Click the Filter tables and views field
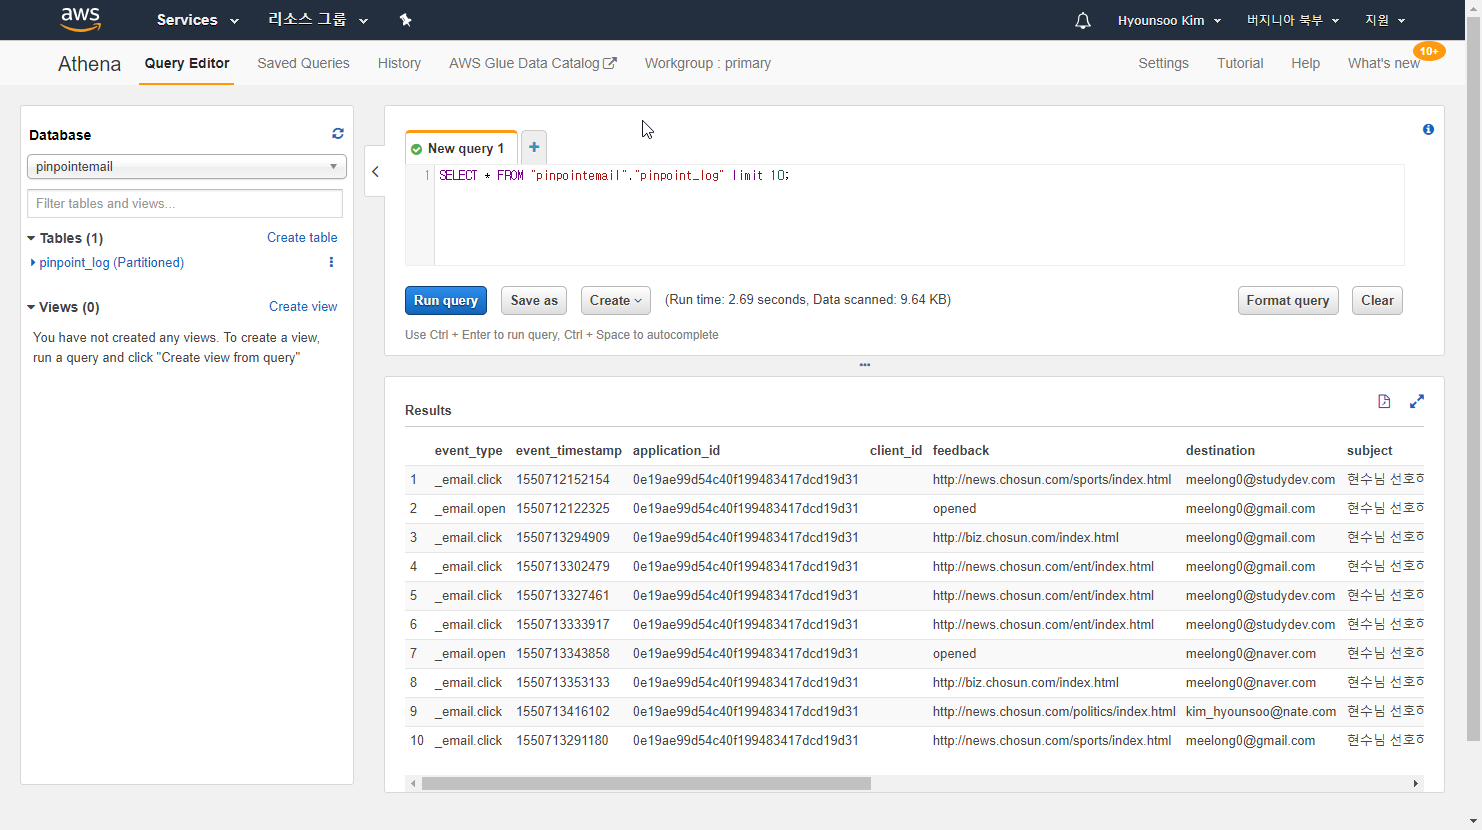This screenshot has width=1482, height=830. (x=185, y=203)
